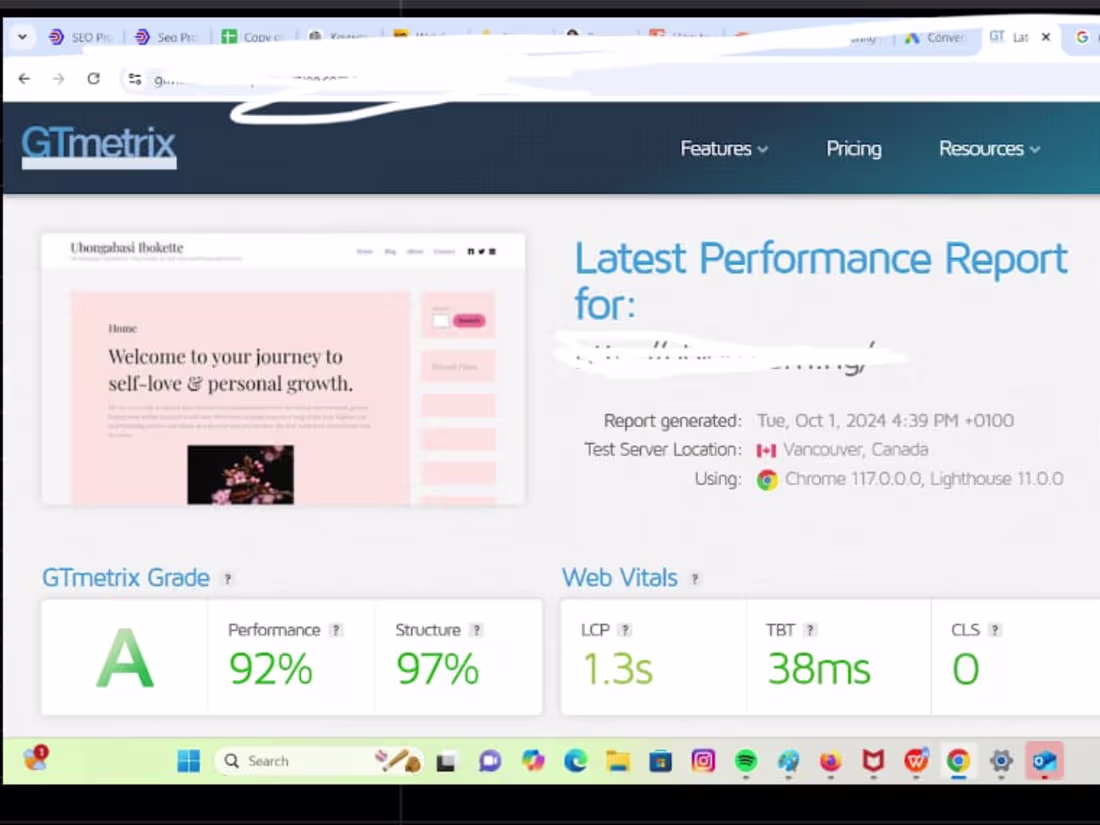The width and height of the screenshot is (1100, 825).
Task: Click the GTmetrix Grade help question mark
Action: tap(228, 579)
